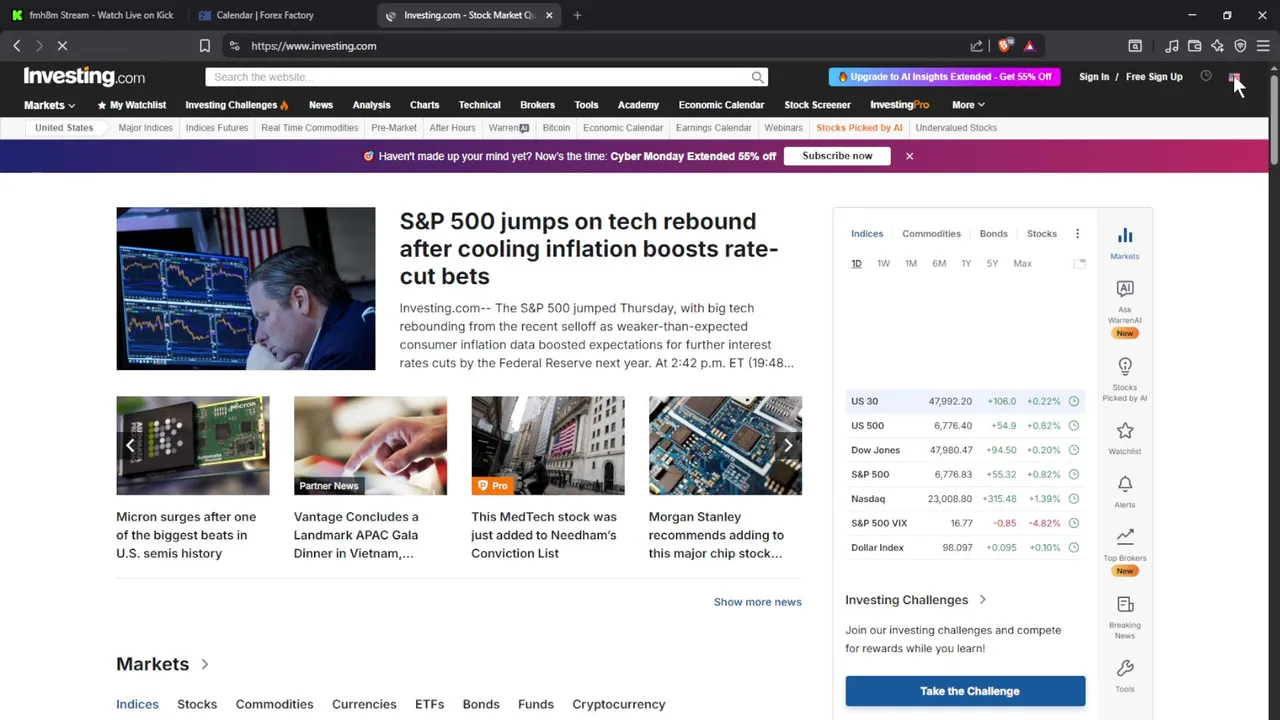Viewport: 1280px width, 720px height.
Task: Click the share page icon in the address bar
Action: click(x=976, y=46)
